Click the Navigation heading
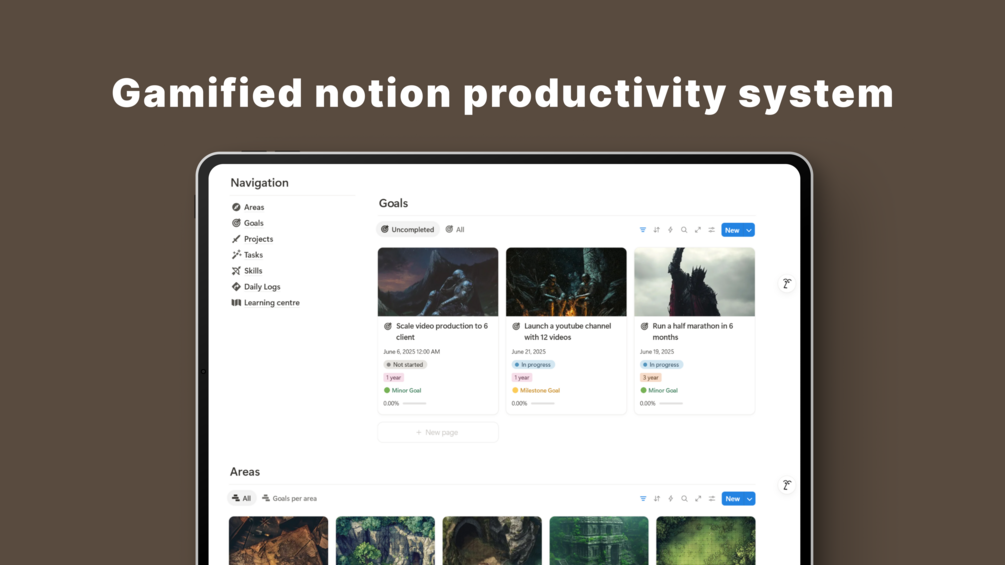This screenshot has height=565, width=1005. pyautogui.click(x=260, y=183)
